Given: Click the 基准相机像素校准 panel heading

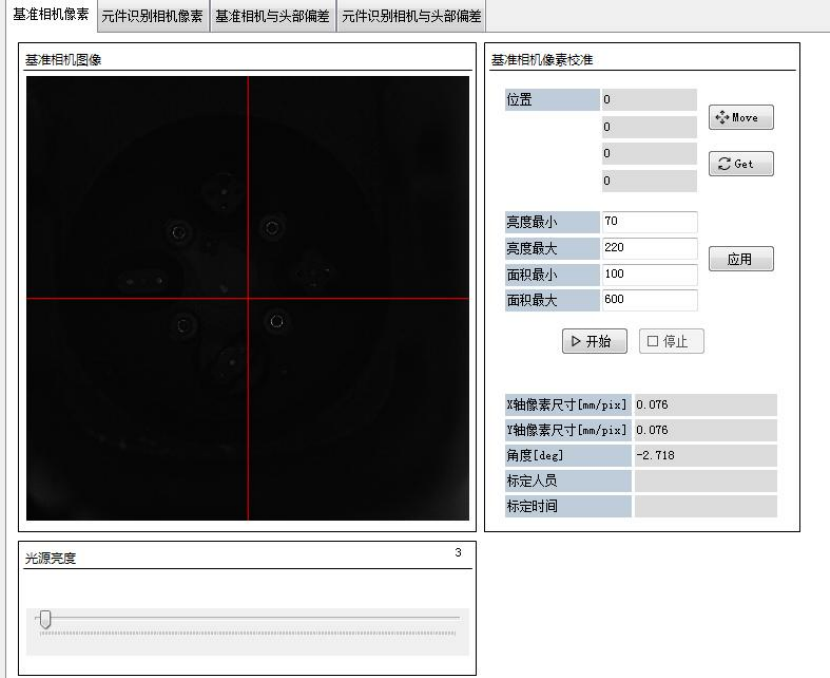Looking at the screenshot, I should [x=542, y=60].
